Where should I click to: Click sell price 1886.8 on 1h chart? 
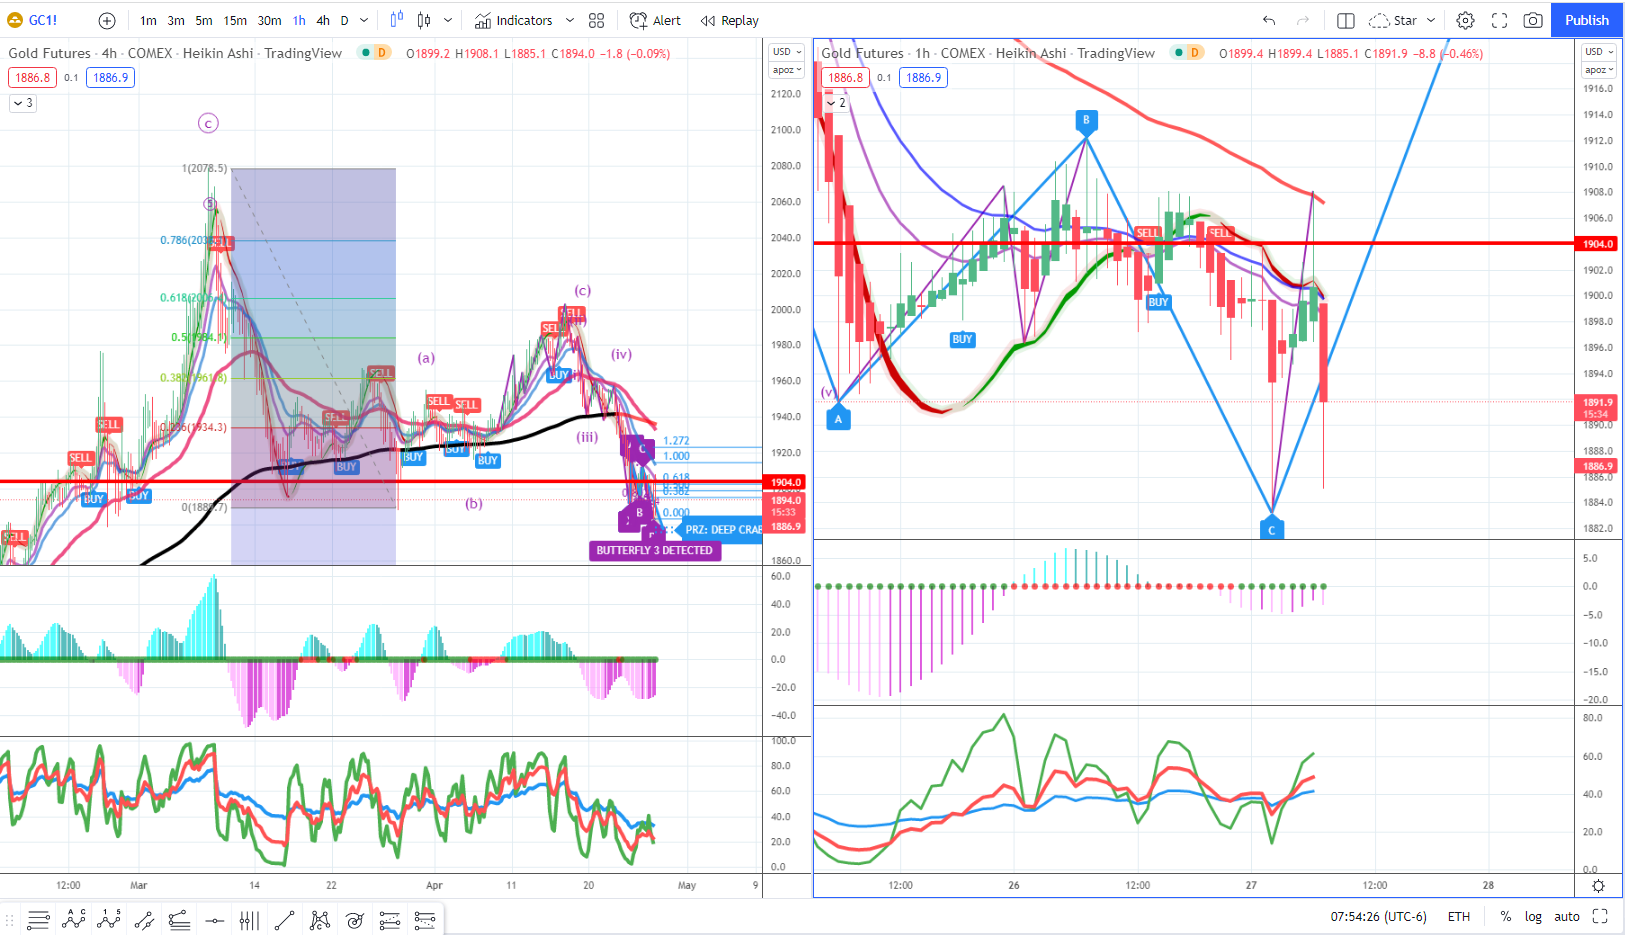(x=846, y=77)
